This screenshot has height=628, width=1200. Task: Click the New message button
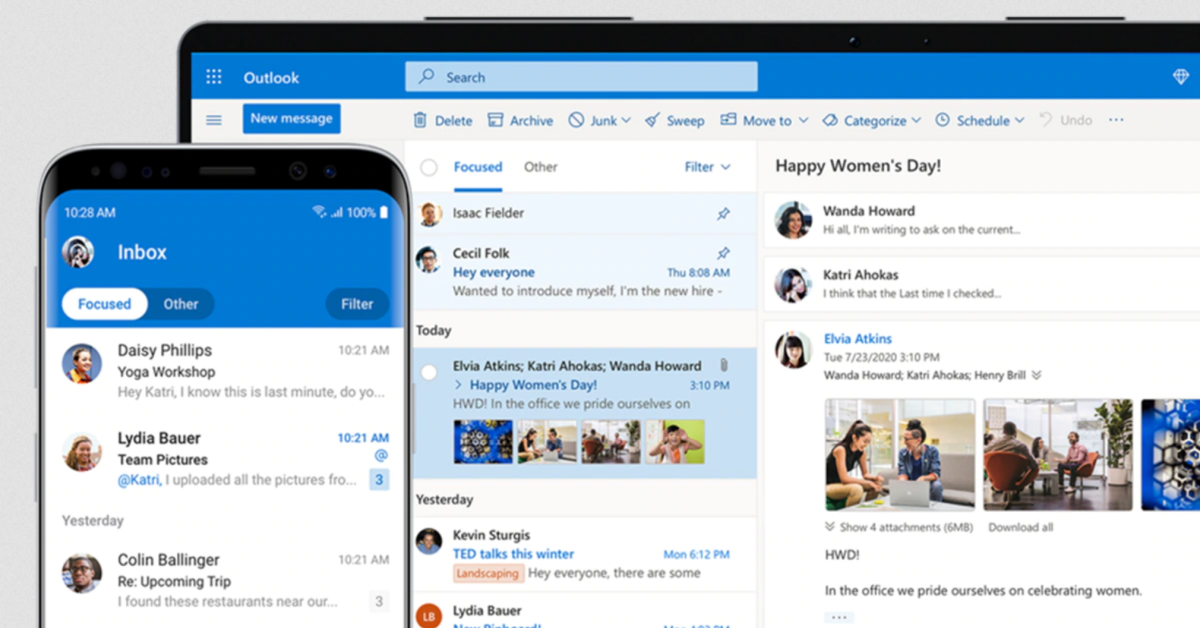(291, 118)
